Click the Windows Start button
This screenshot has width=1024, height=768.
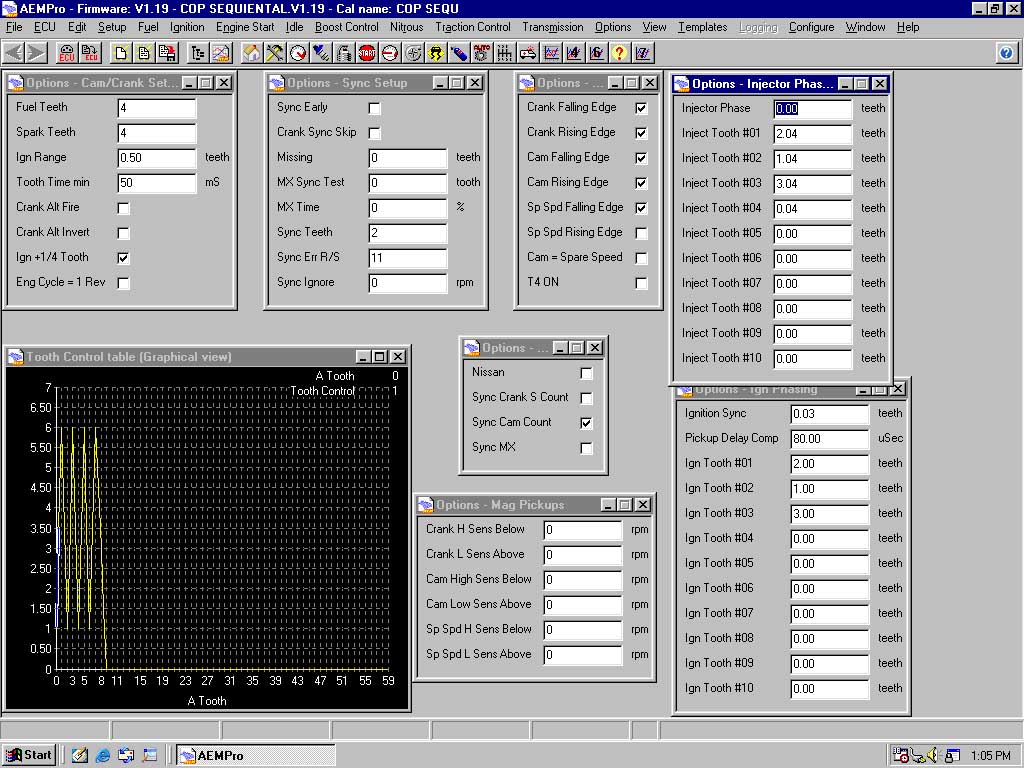(28, 755)
